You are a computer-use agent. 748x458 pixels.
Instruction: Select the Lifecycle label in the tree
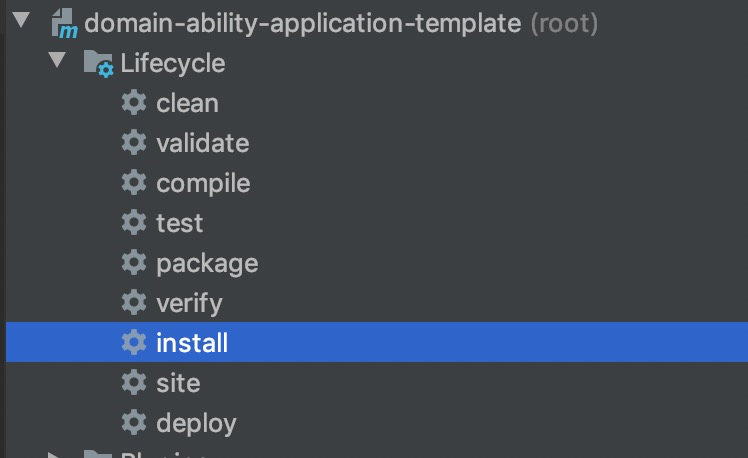click(172, 64)
